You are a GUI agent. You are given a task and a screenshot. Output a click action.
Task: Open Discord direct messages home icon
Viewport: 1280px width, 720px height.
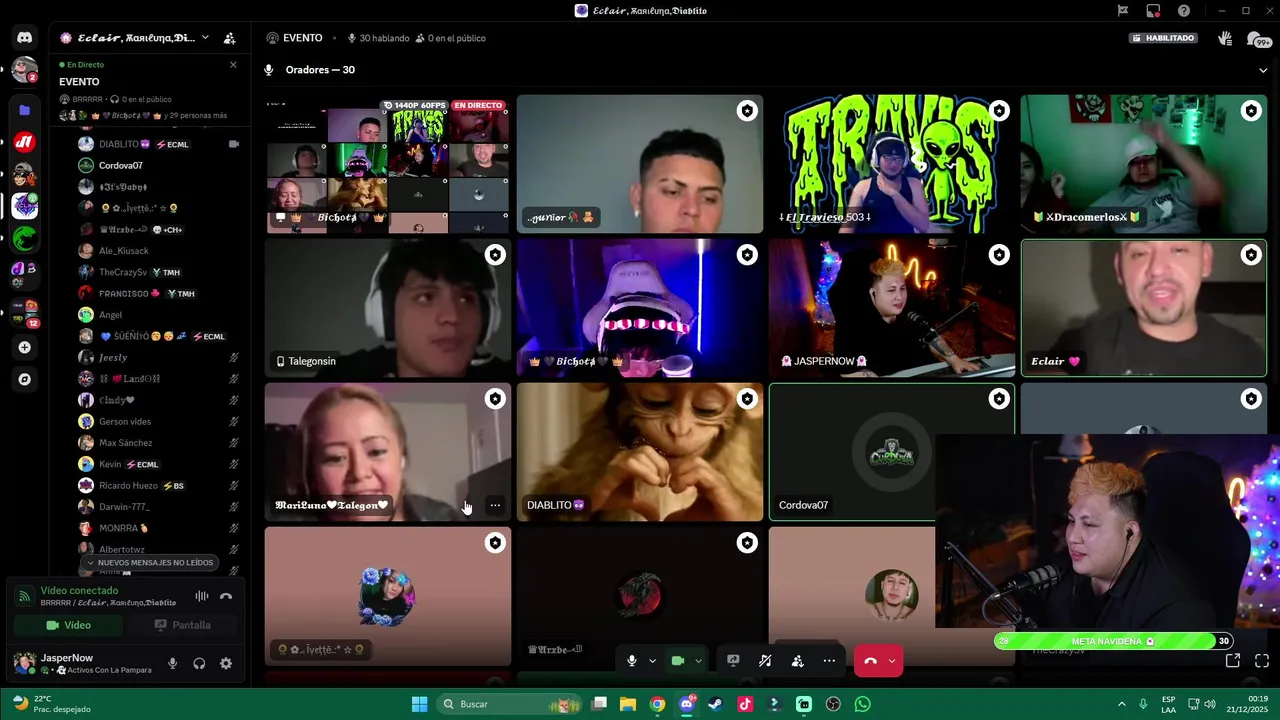click(25, 38)
